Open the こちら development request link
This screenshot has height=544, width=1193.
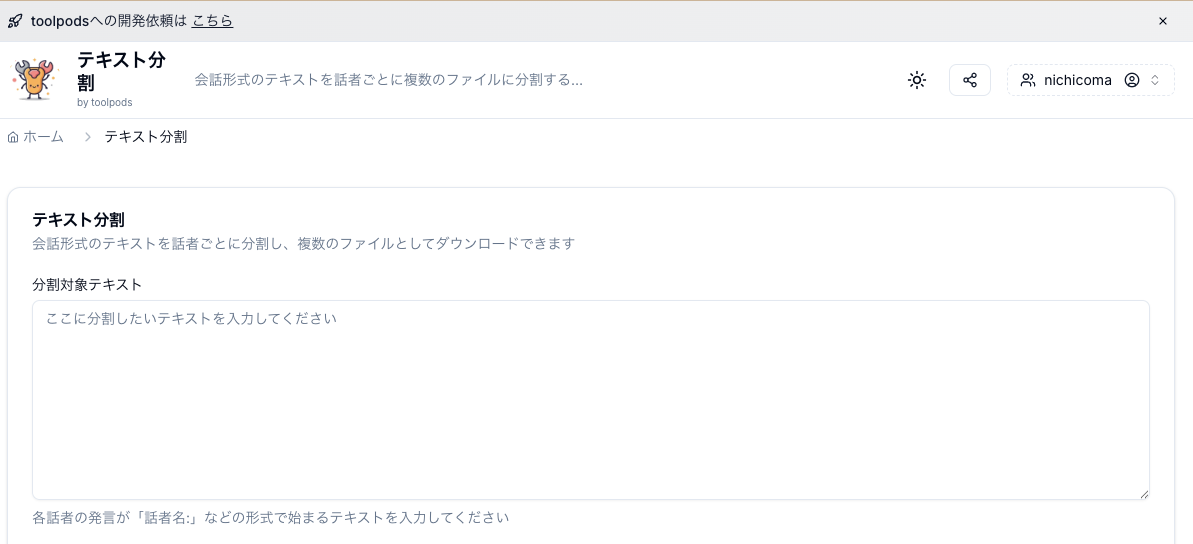coord(212,21)
